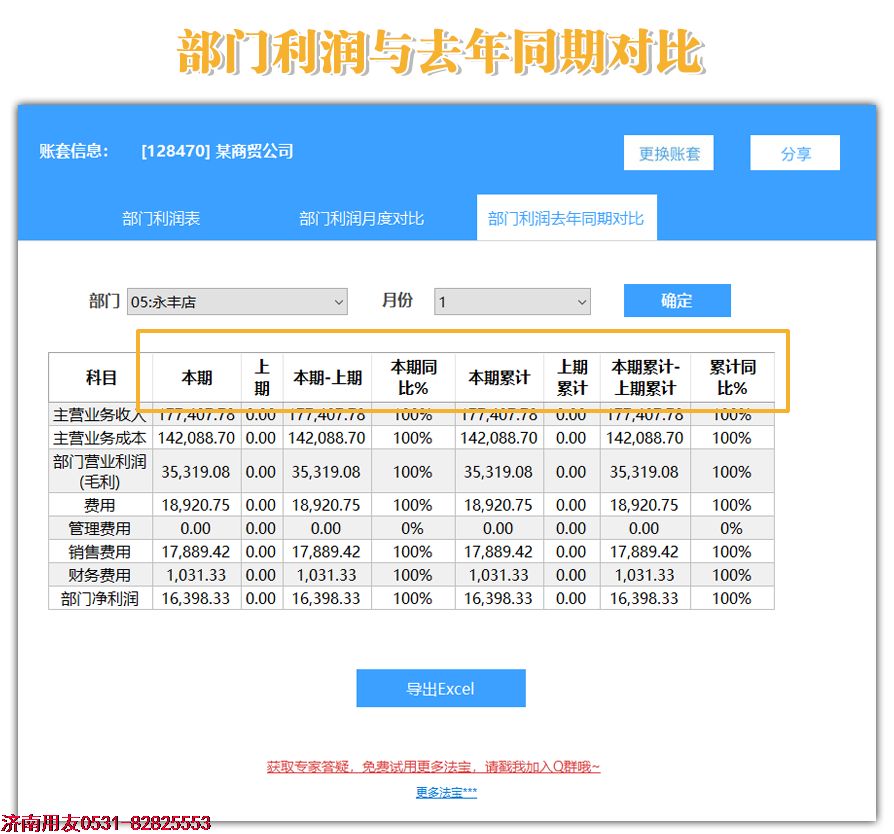Click the 本期累计 column header

pyautogui.click(x=499, y=377)
